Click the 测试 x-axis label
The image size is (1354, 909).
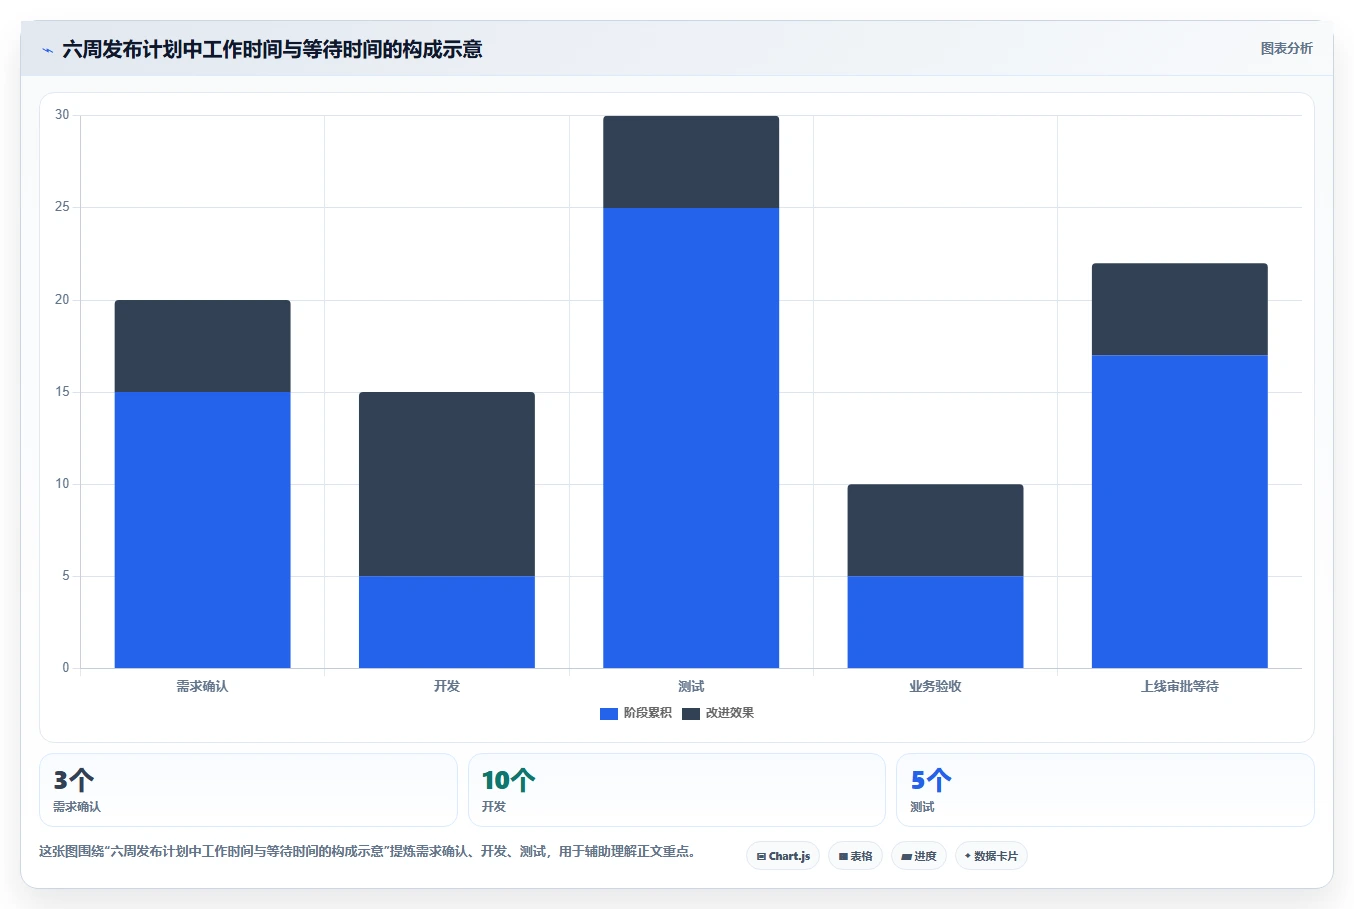tap(691, 686)
